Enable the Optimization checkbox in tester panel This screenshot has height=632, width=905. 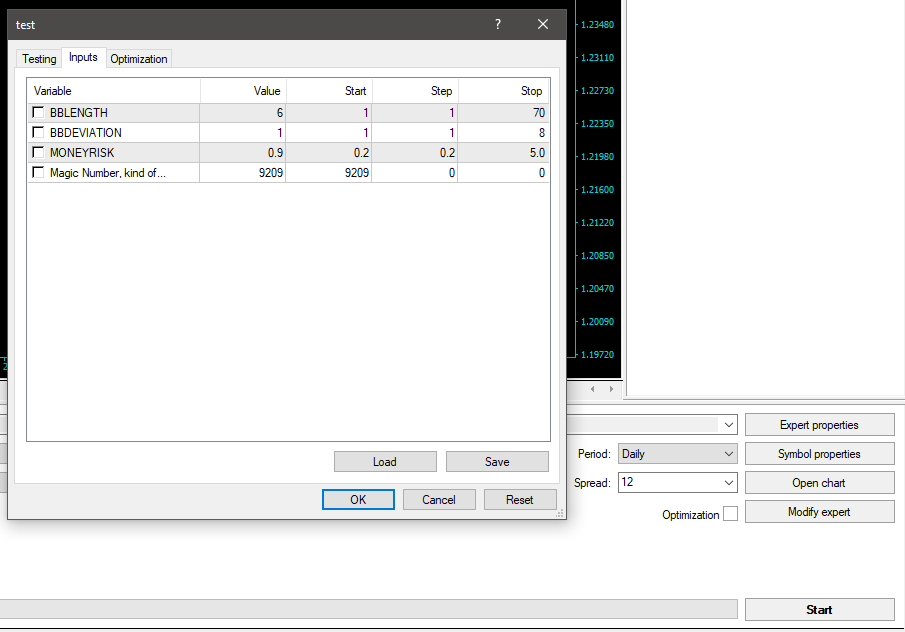[x=730, y=514]
